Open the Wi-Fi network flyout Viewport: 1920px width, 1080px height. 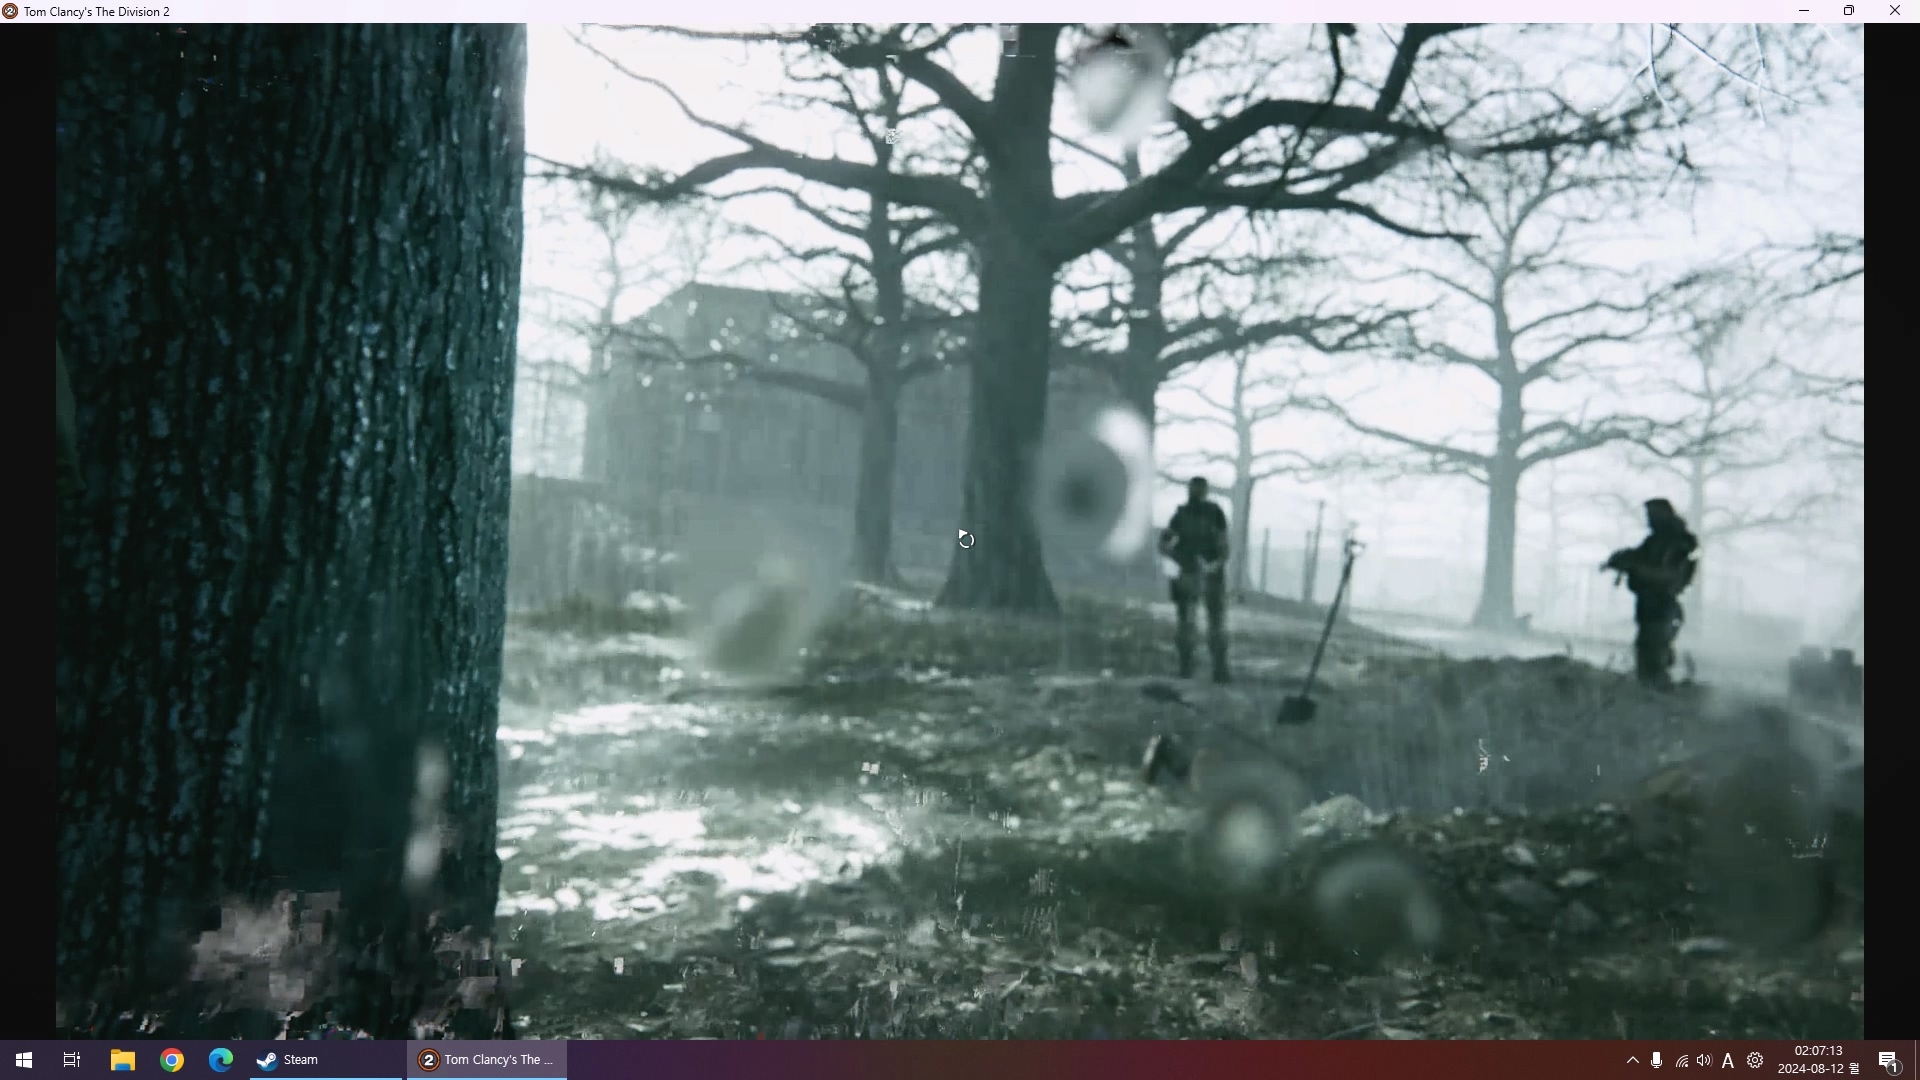(x=1682, y=1061)
